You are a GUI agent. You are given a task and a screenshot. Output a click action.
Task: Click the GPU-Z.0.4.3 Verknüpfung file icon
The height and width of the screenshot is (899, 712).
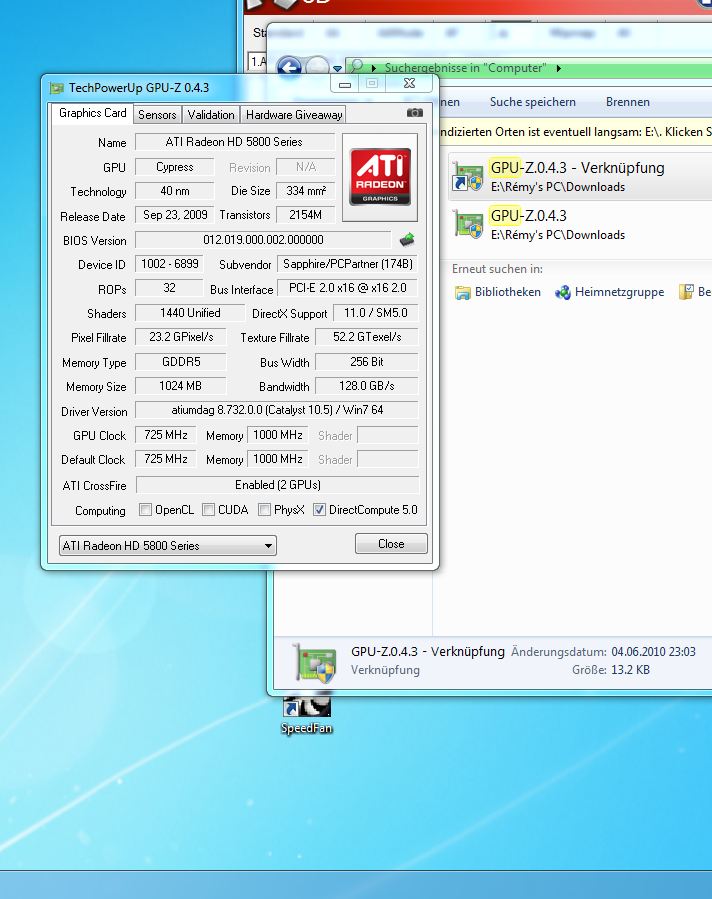click(x=468, y=176)
